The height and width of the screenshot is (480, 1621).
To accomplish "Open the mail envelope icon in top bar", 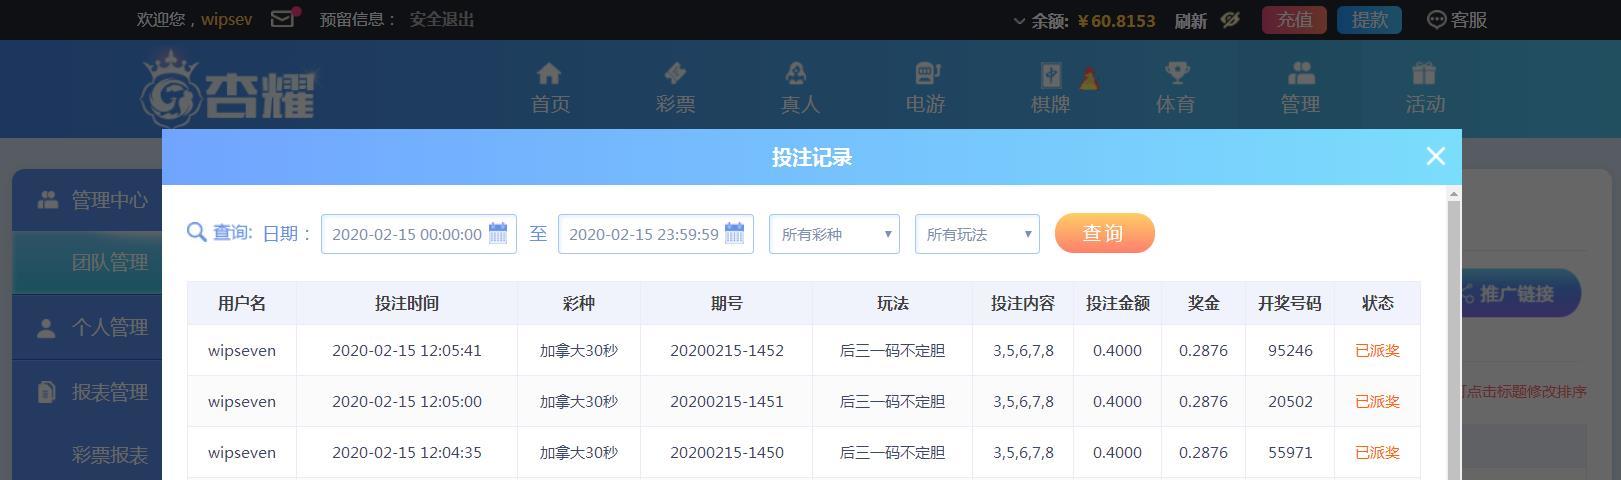I will coord(284,18).
